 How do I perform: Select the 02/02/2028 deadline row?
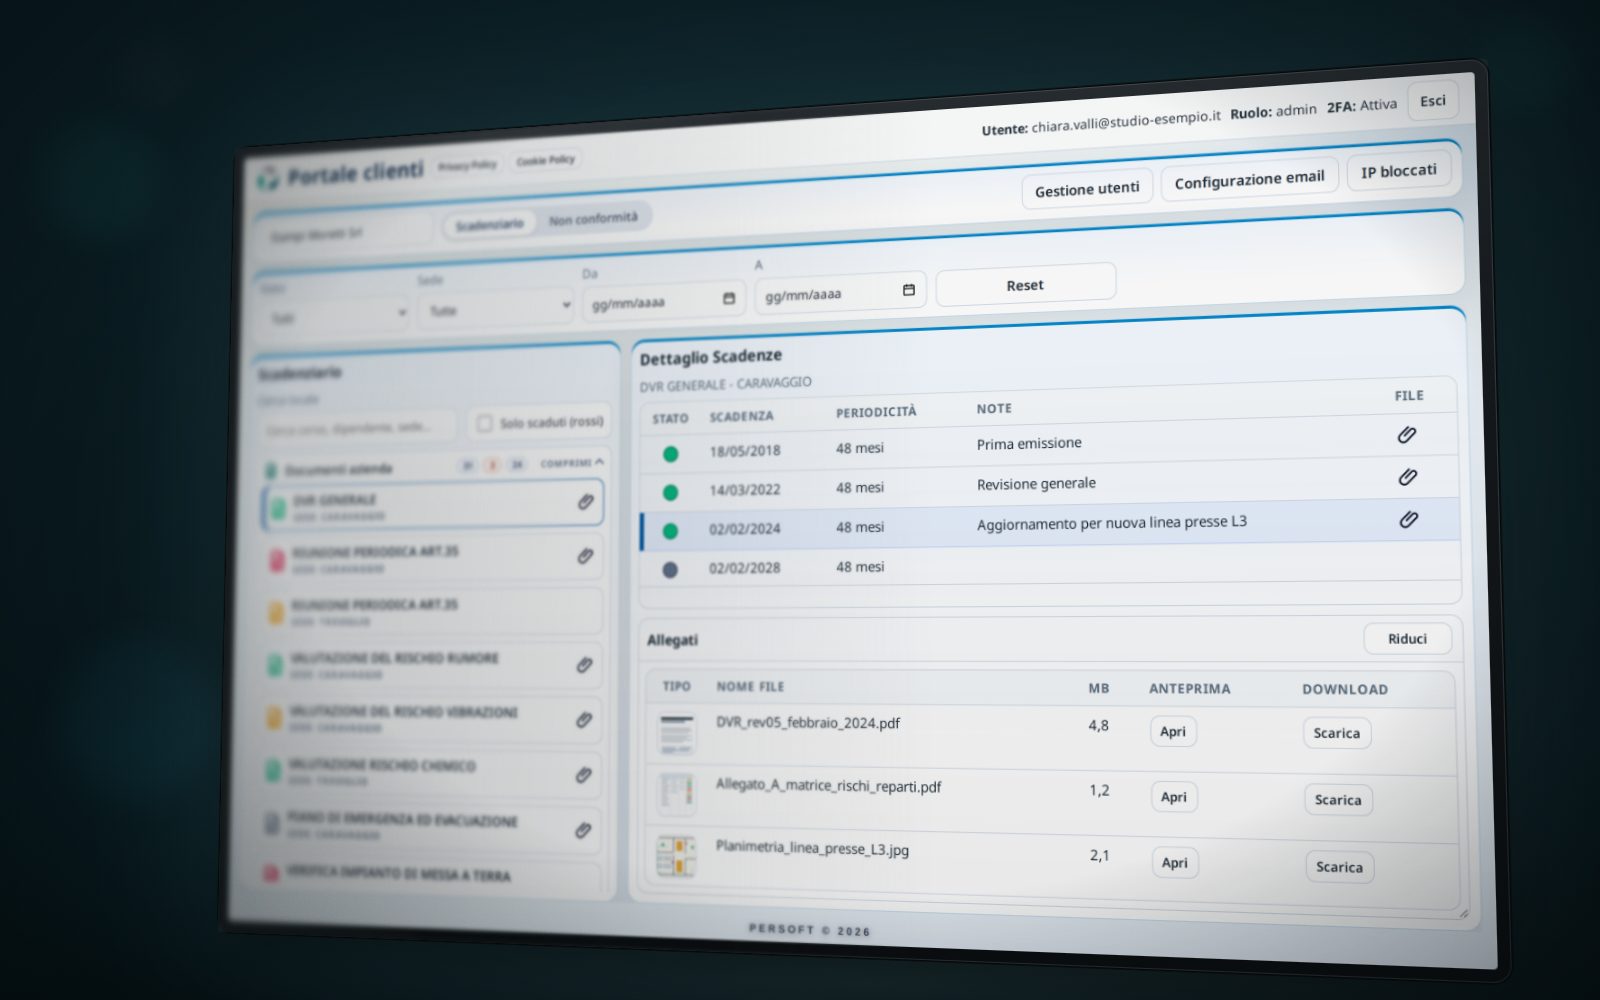click(1050, 565)
